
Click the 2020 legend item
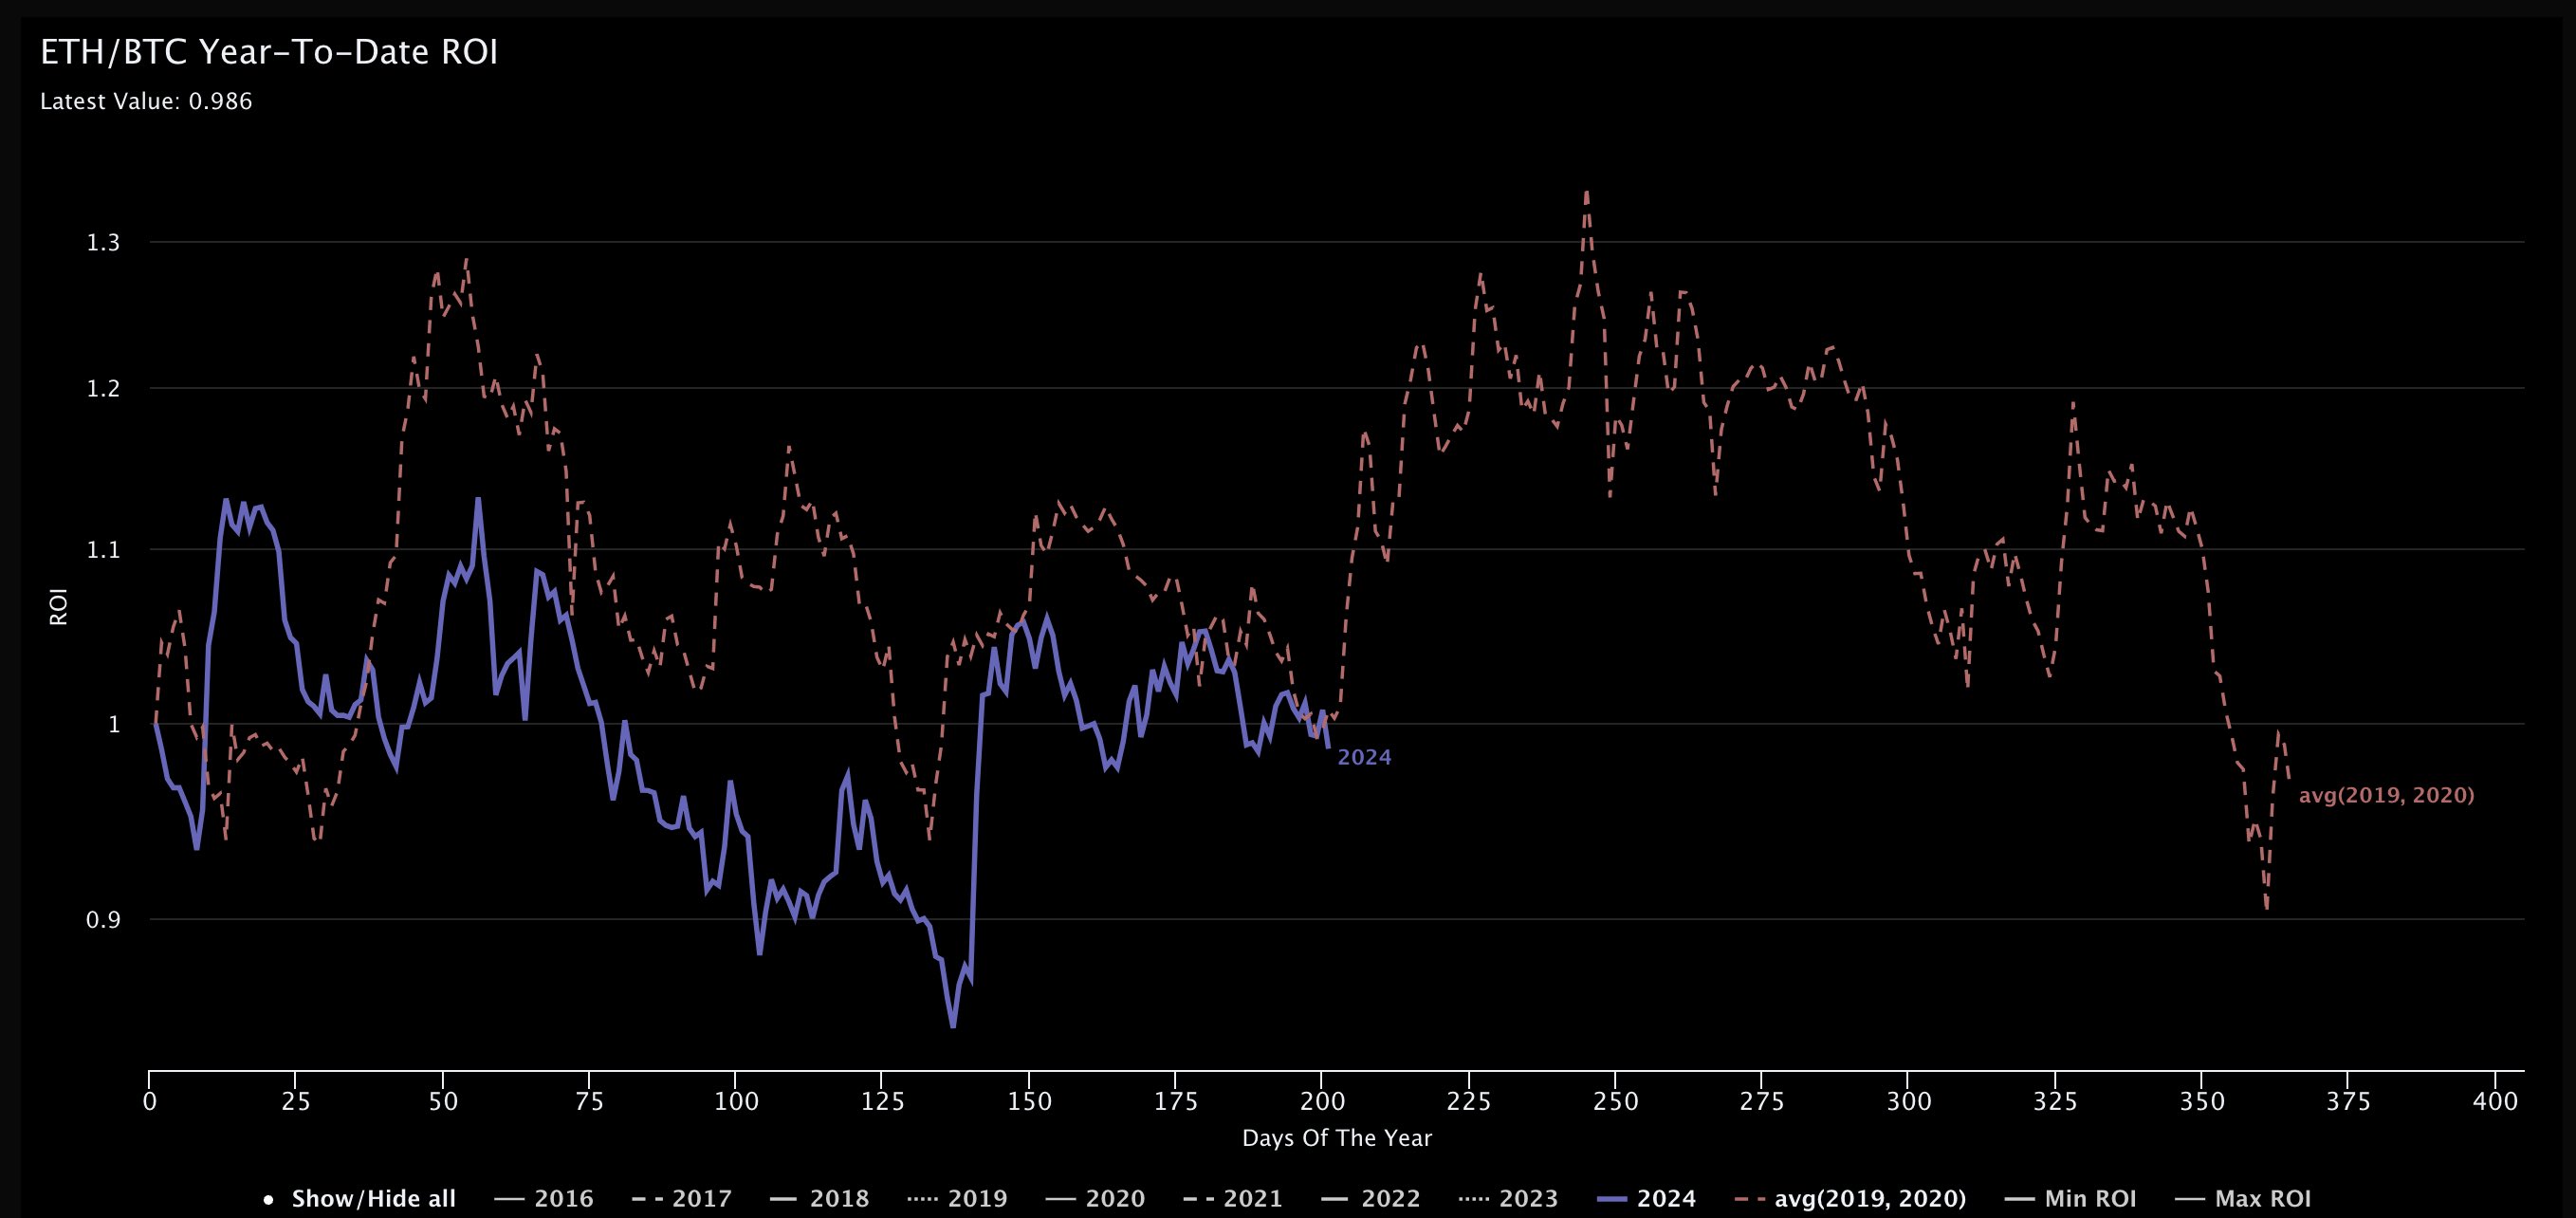(x=1115, y=1198)
